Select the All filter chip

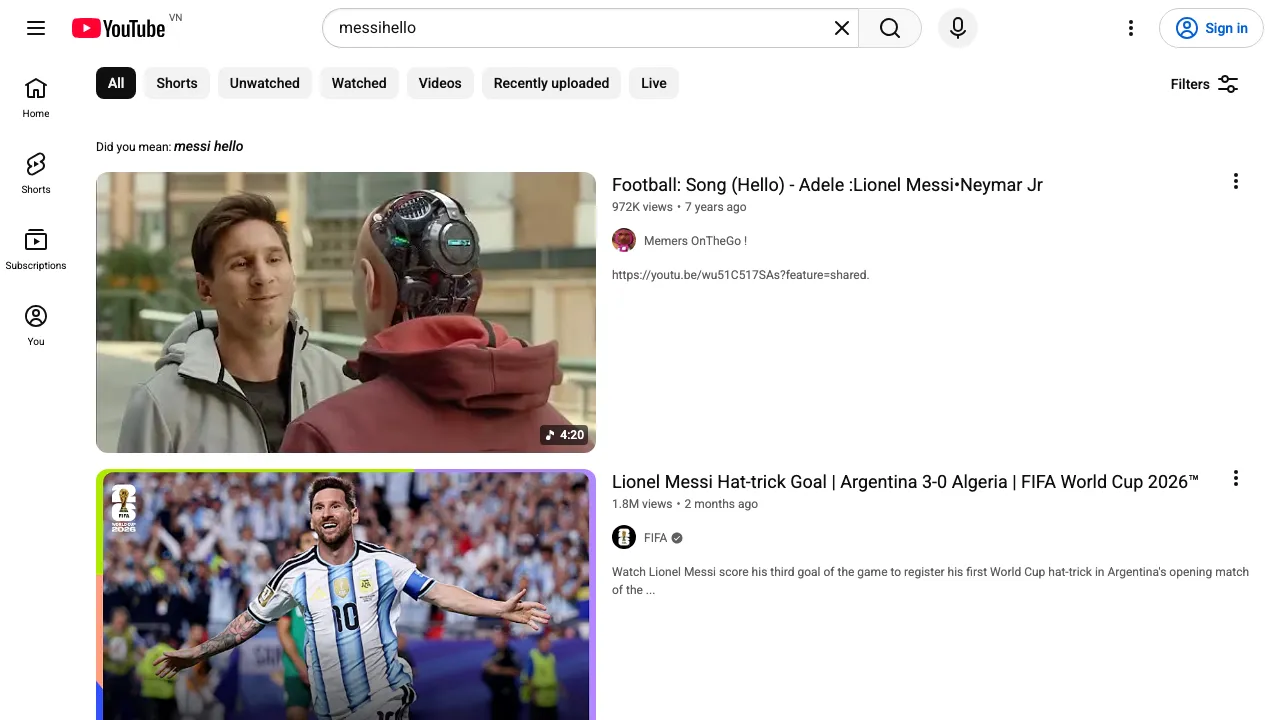coord(116,83)
